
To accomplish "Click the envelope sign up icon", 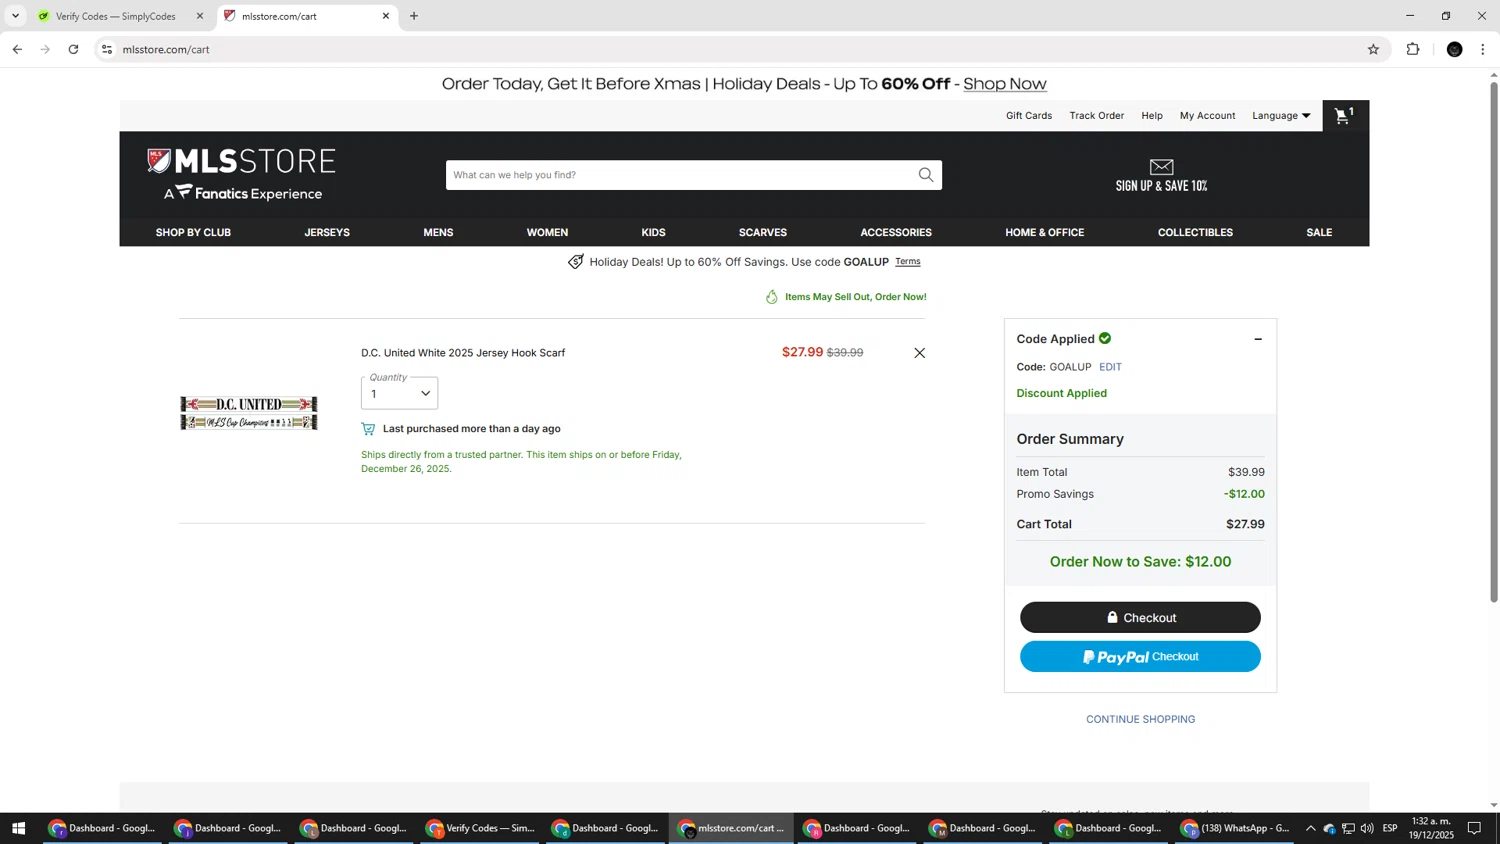I will click(1161, 167).
